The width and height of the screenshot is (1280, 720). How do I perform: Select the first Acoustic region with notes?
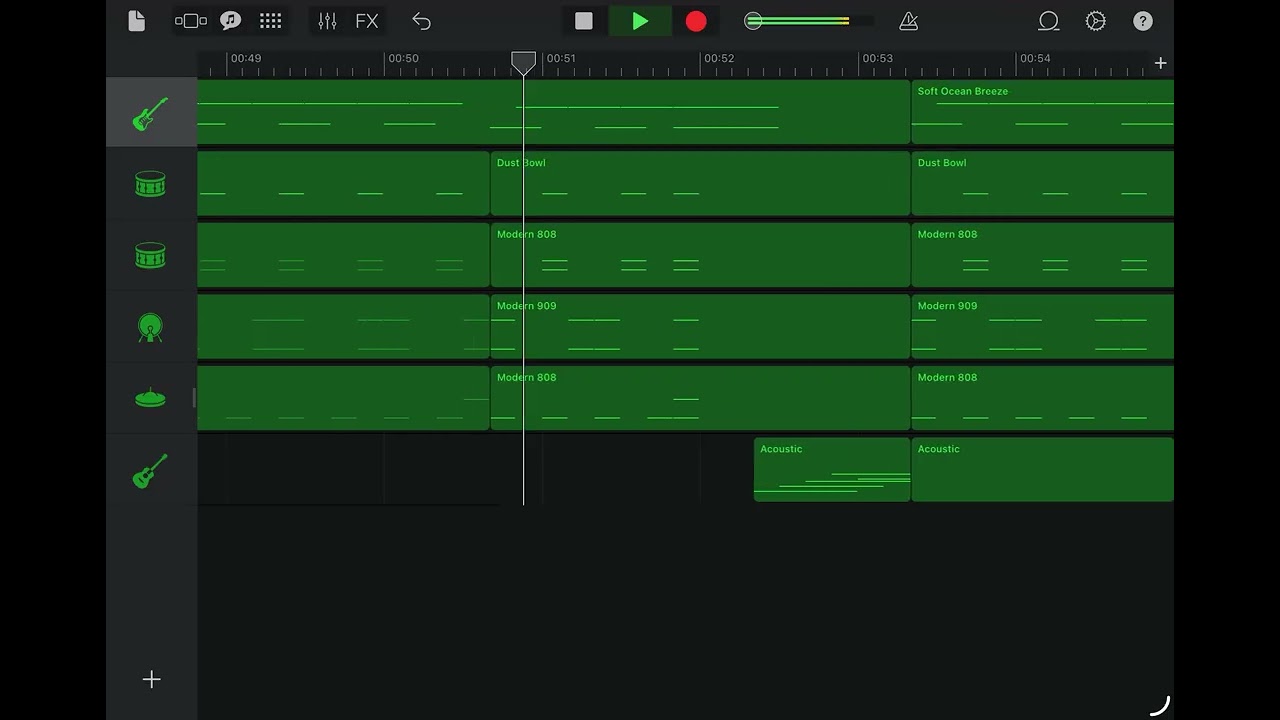pyautogui.click(x=832, y=469)
